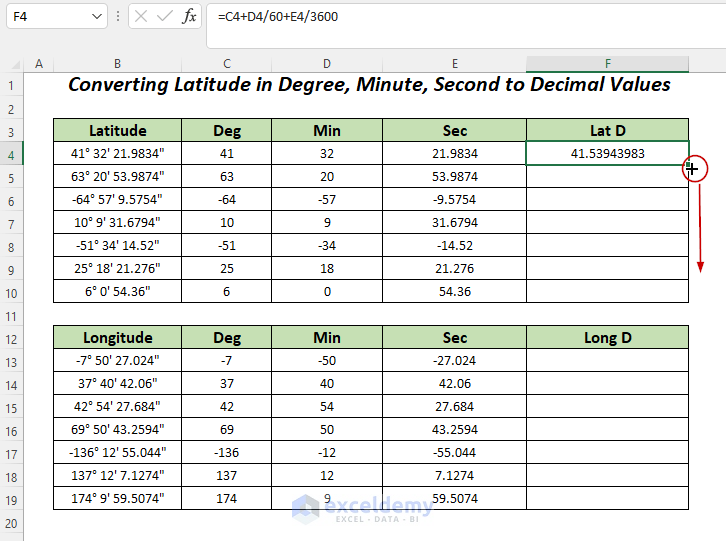
Task: Click cell containing 41.53943983
Action: [607, 154]
